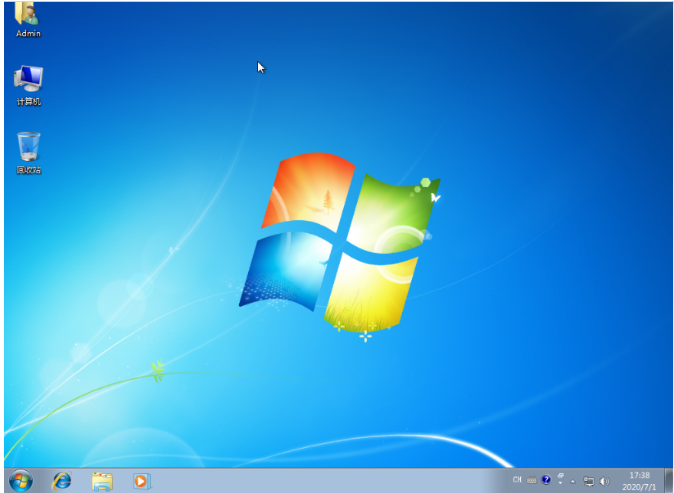Screen dimensions: 674x493
Task: Open the CH input language selector
Action: (x=517, y=481)
